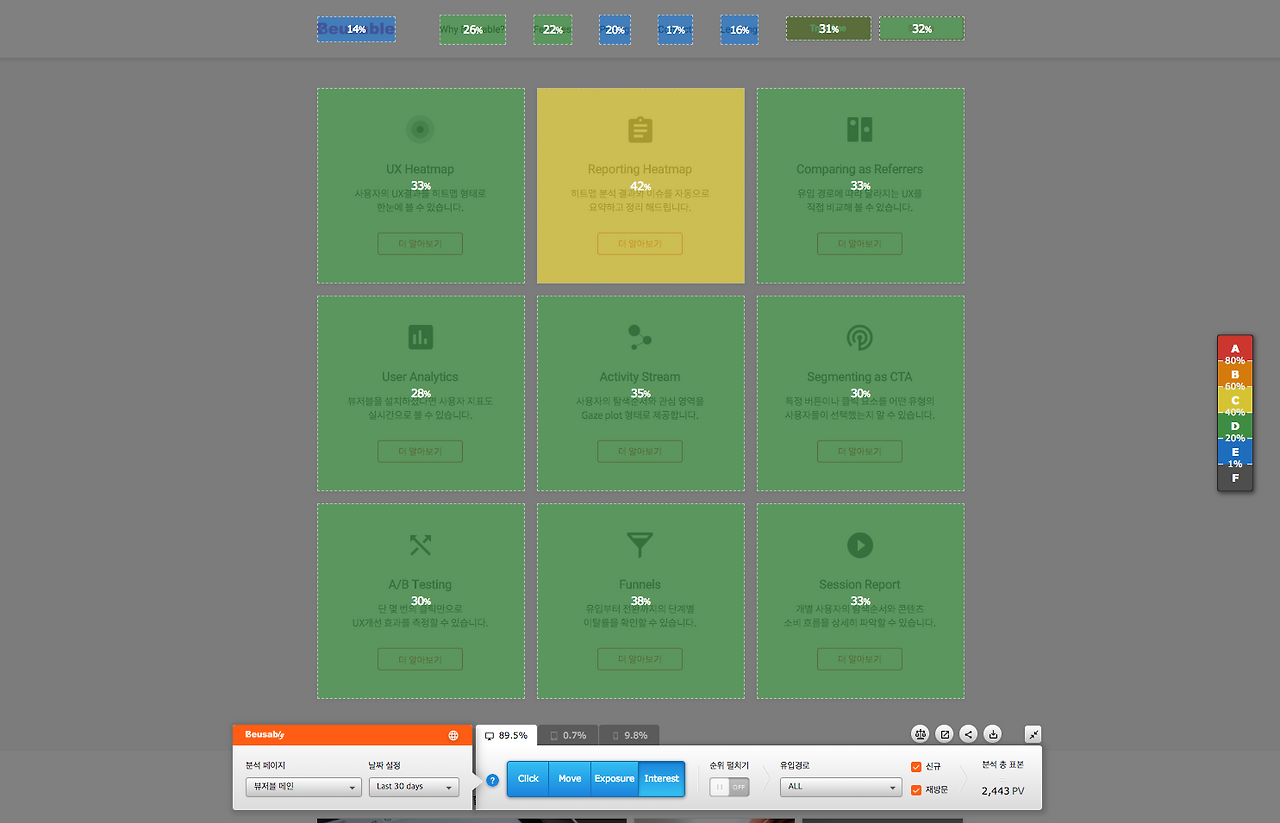The image size is (1280, 823).
Task: Collapse the panel with the minimize arrows icon
Action: [x=1033, y=734]
